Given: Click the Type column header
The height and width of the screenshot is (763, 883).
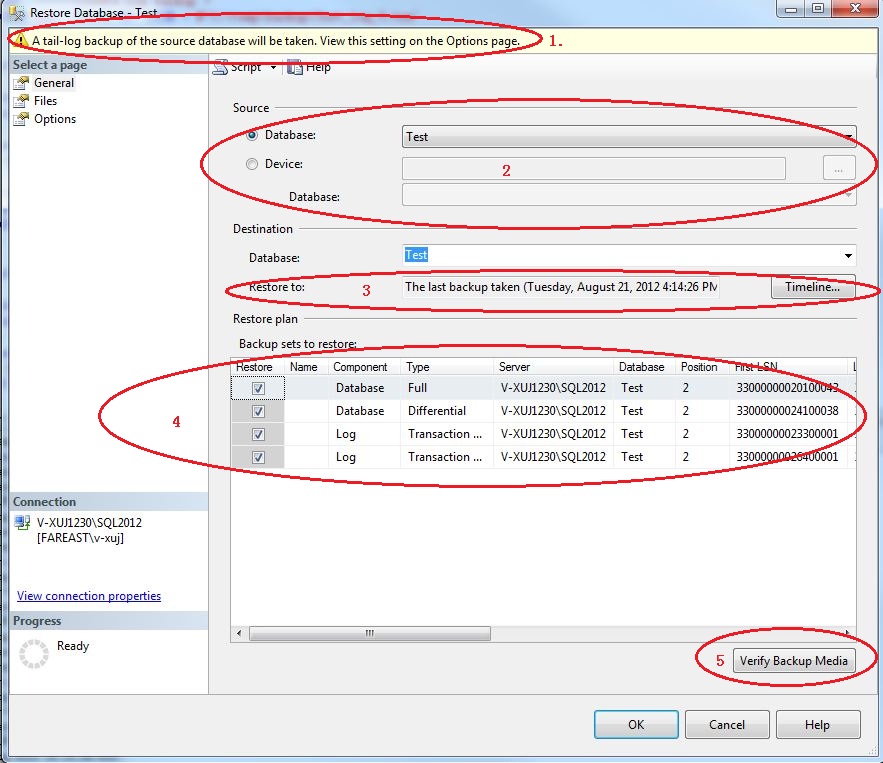Looking at the screenshot, I should (447, 367).
